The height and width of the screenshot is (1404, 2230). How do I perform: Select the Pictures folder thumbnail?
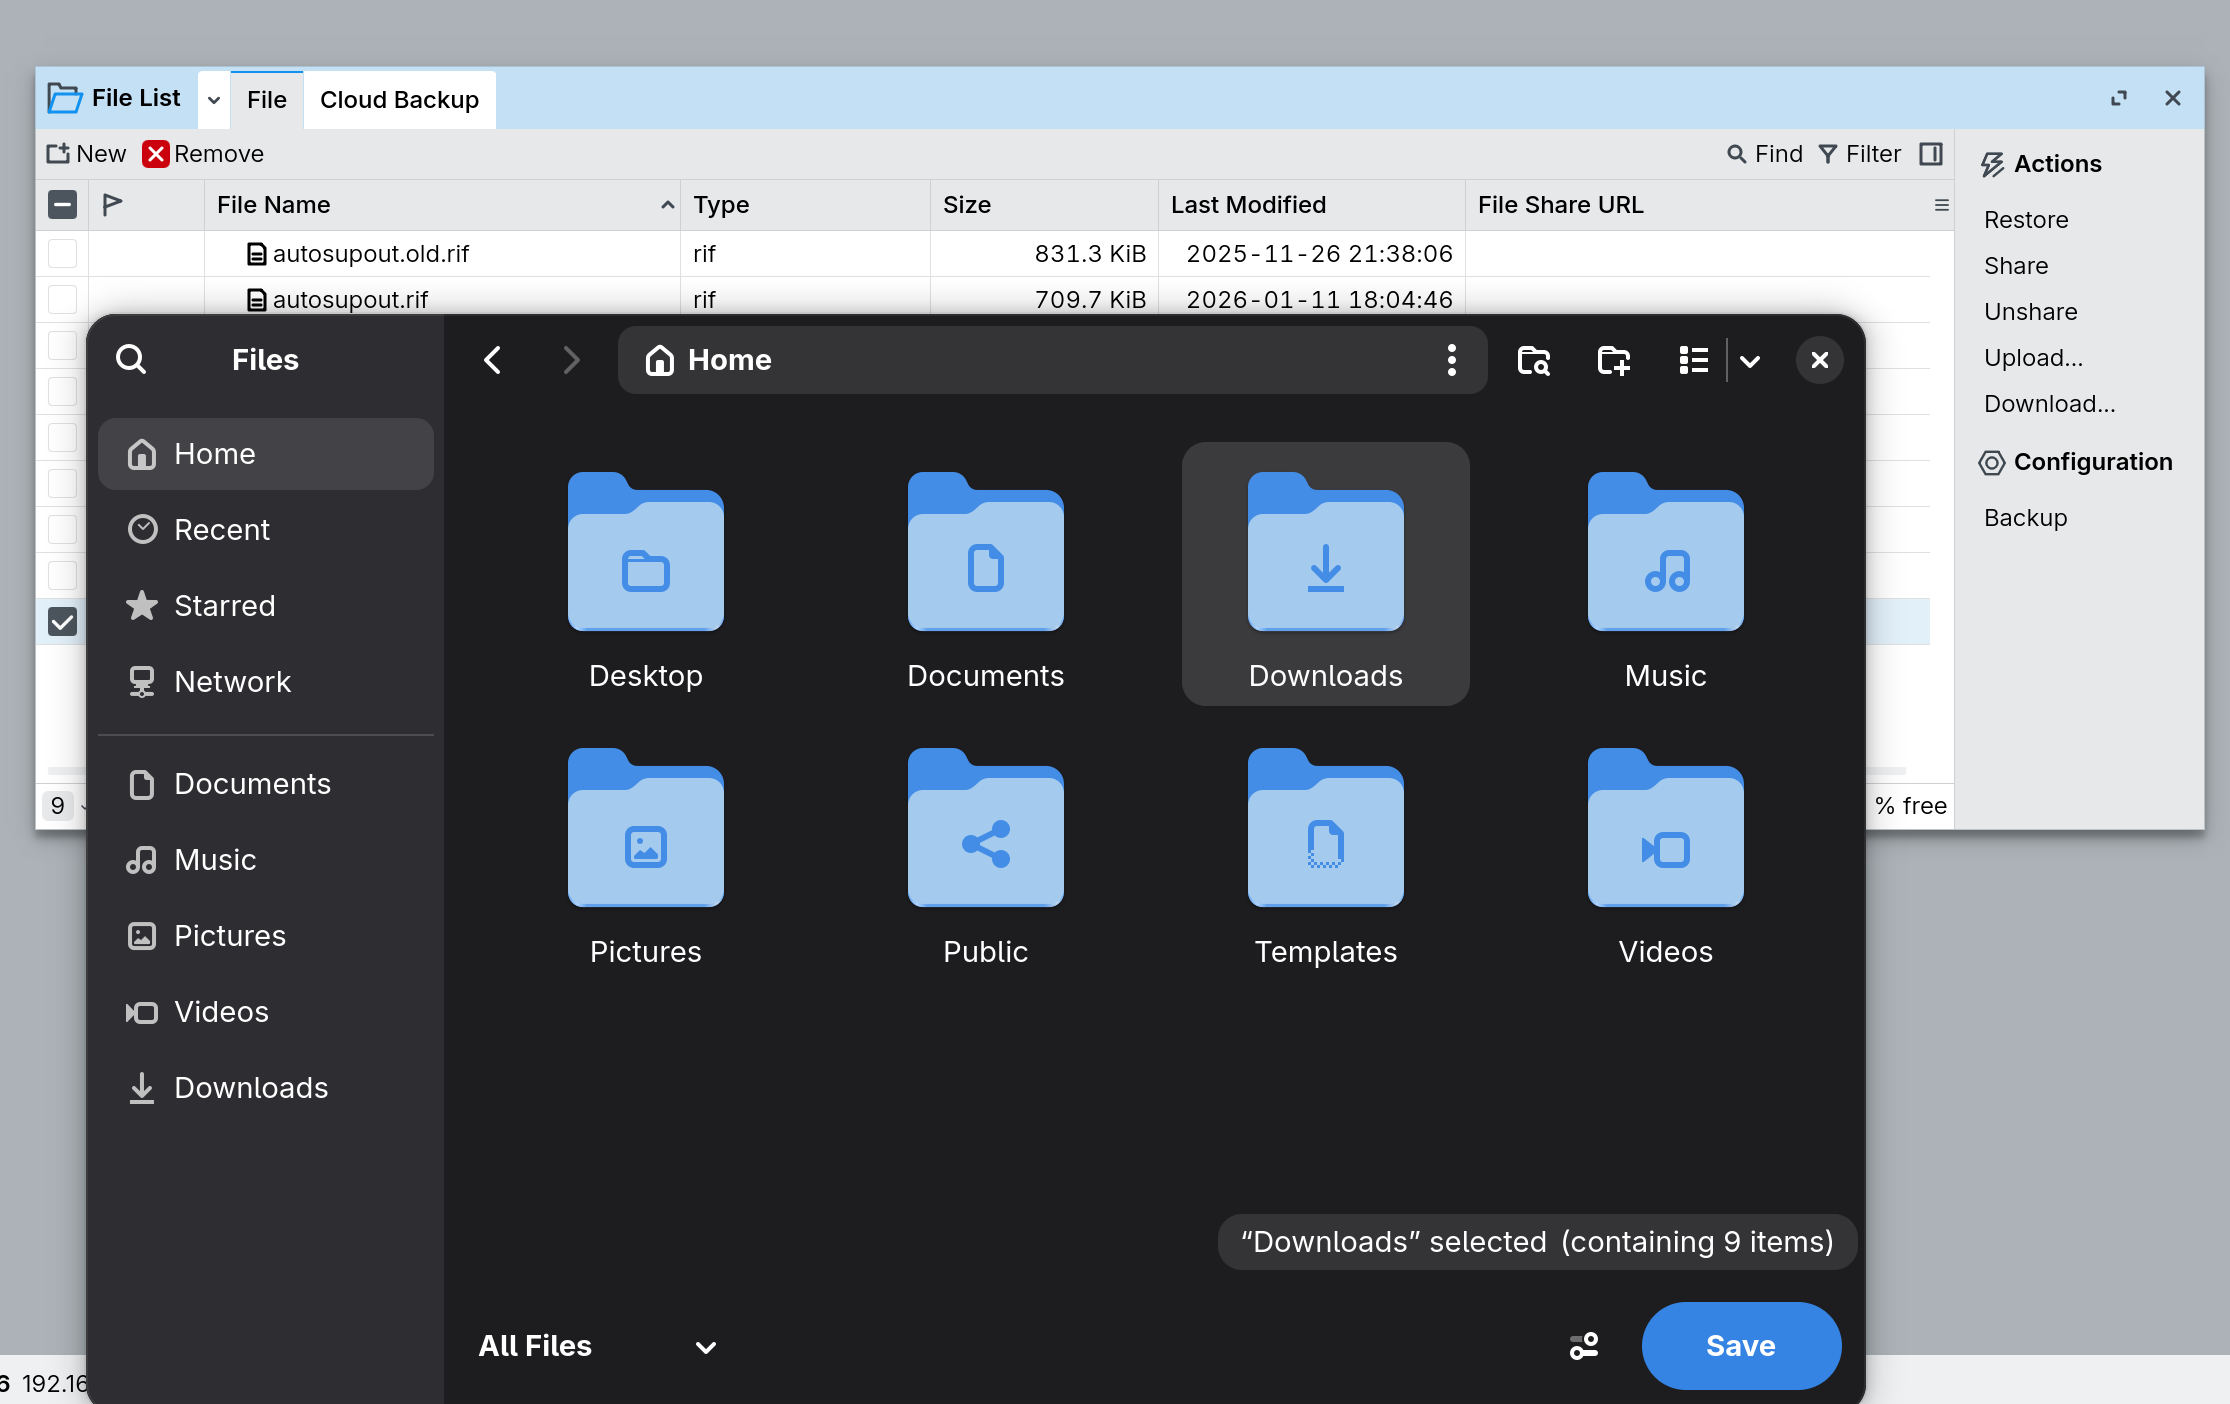646,829
